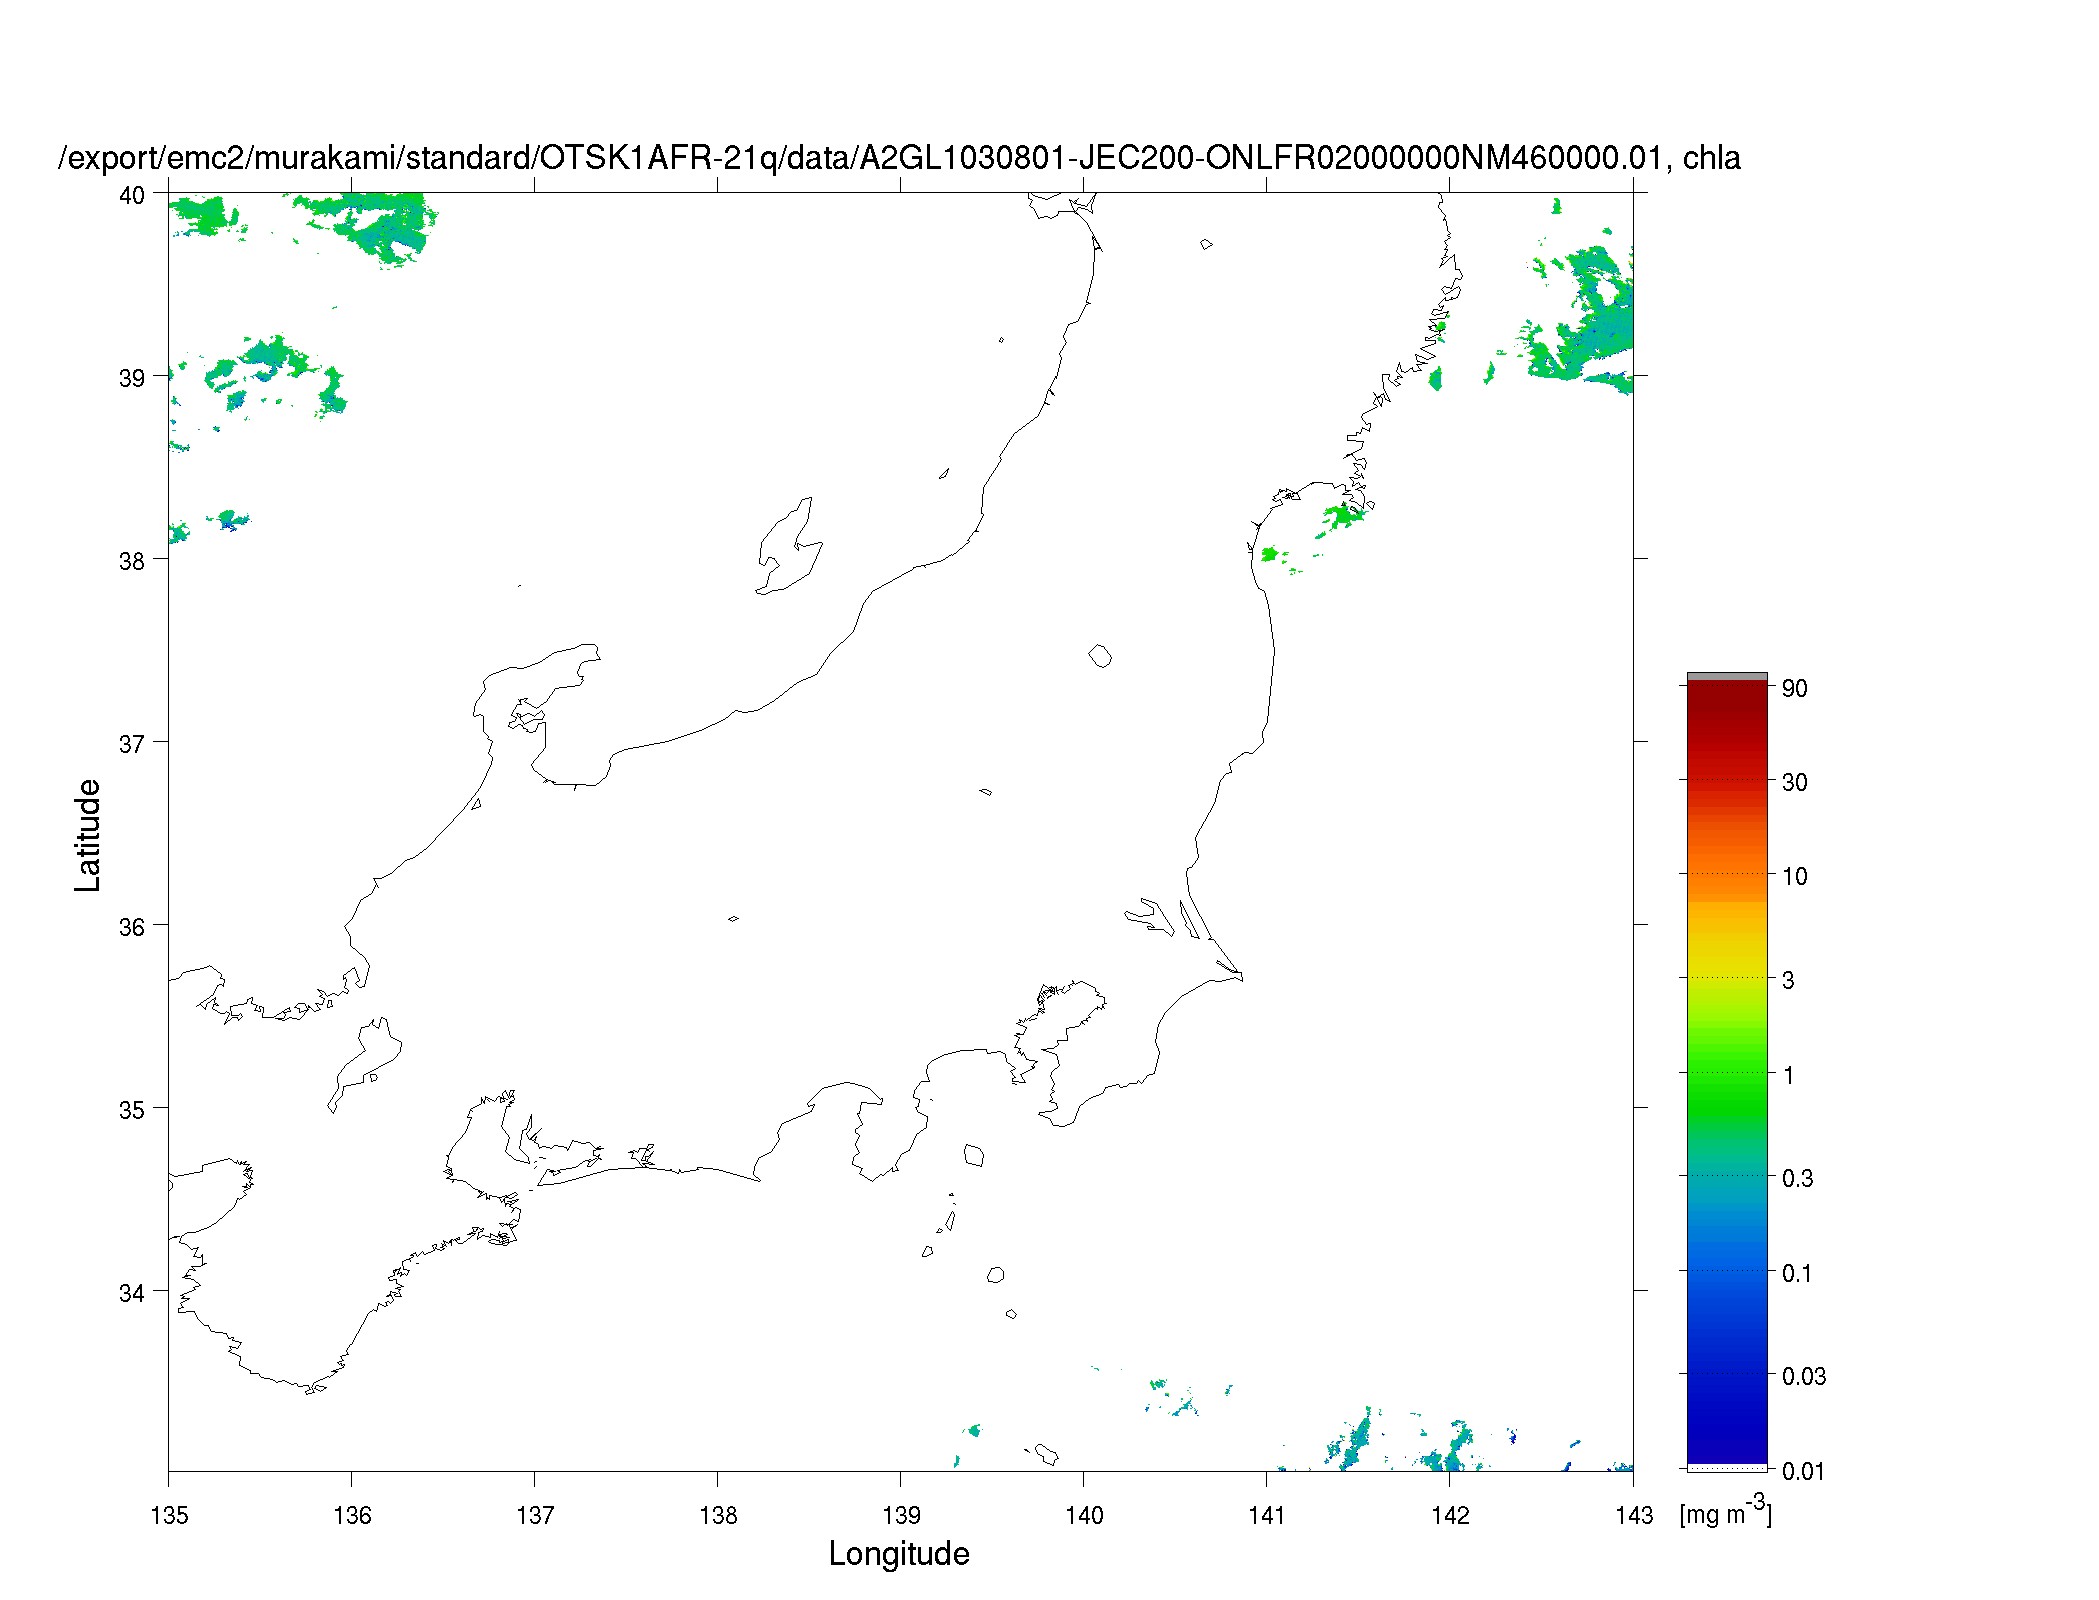The width and height of the screenshot is (2099, 1600).
Task: Click longitude tick label 142
Action: [1450, 1515]
